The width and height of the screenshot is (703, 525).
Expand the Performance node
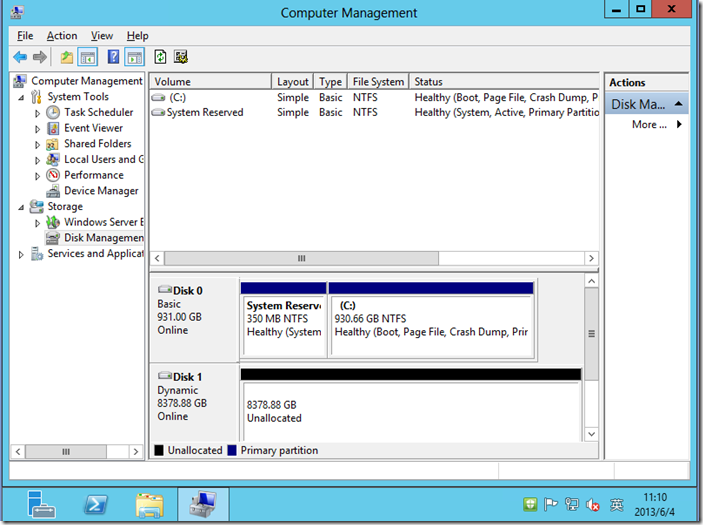pyautogui.click(x=38, y=176)
